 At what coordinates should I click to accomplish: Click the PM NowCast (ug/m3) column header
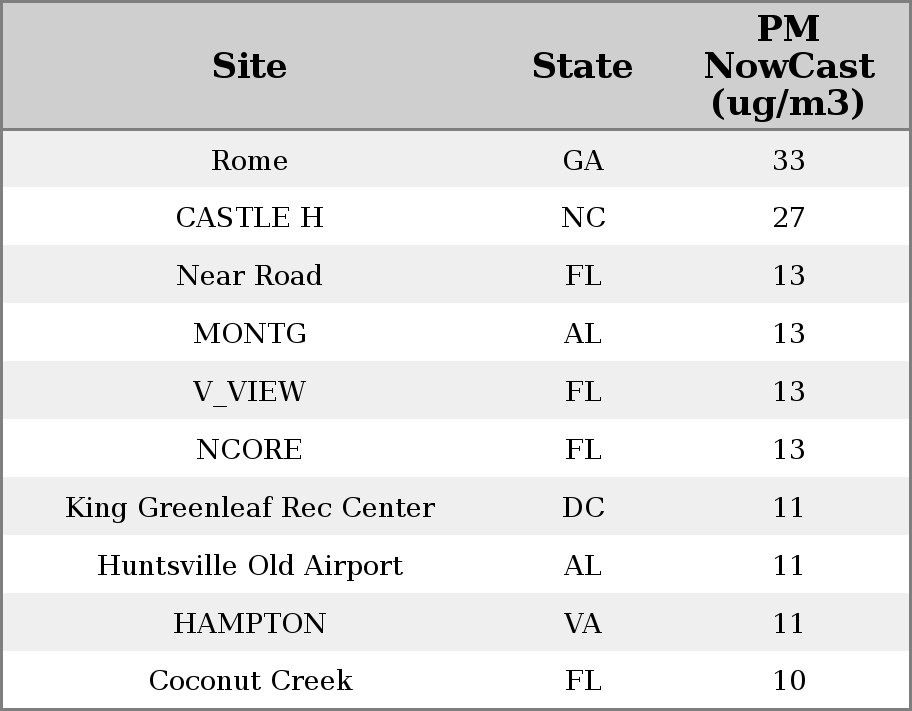(788, 66)
